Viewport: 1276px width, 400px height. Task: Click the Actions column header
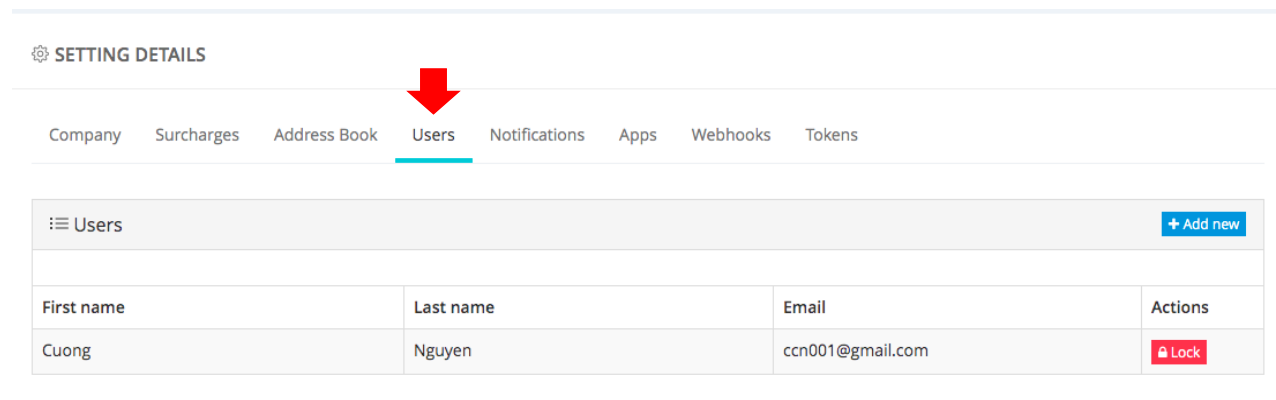coord(1179,307)
